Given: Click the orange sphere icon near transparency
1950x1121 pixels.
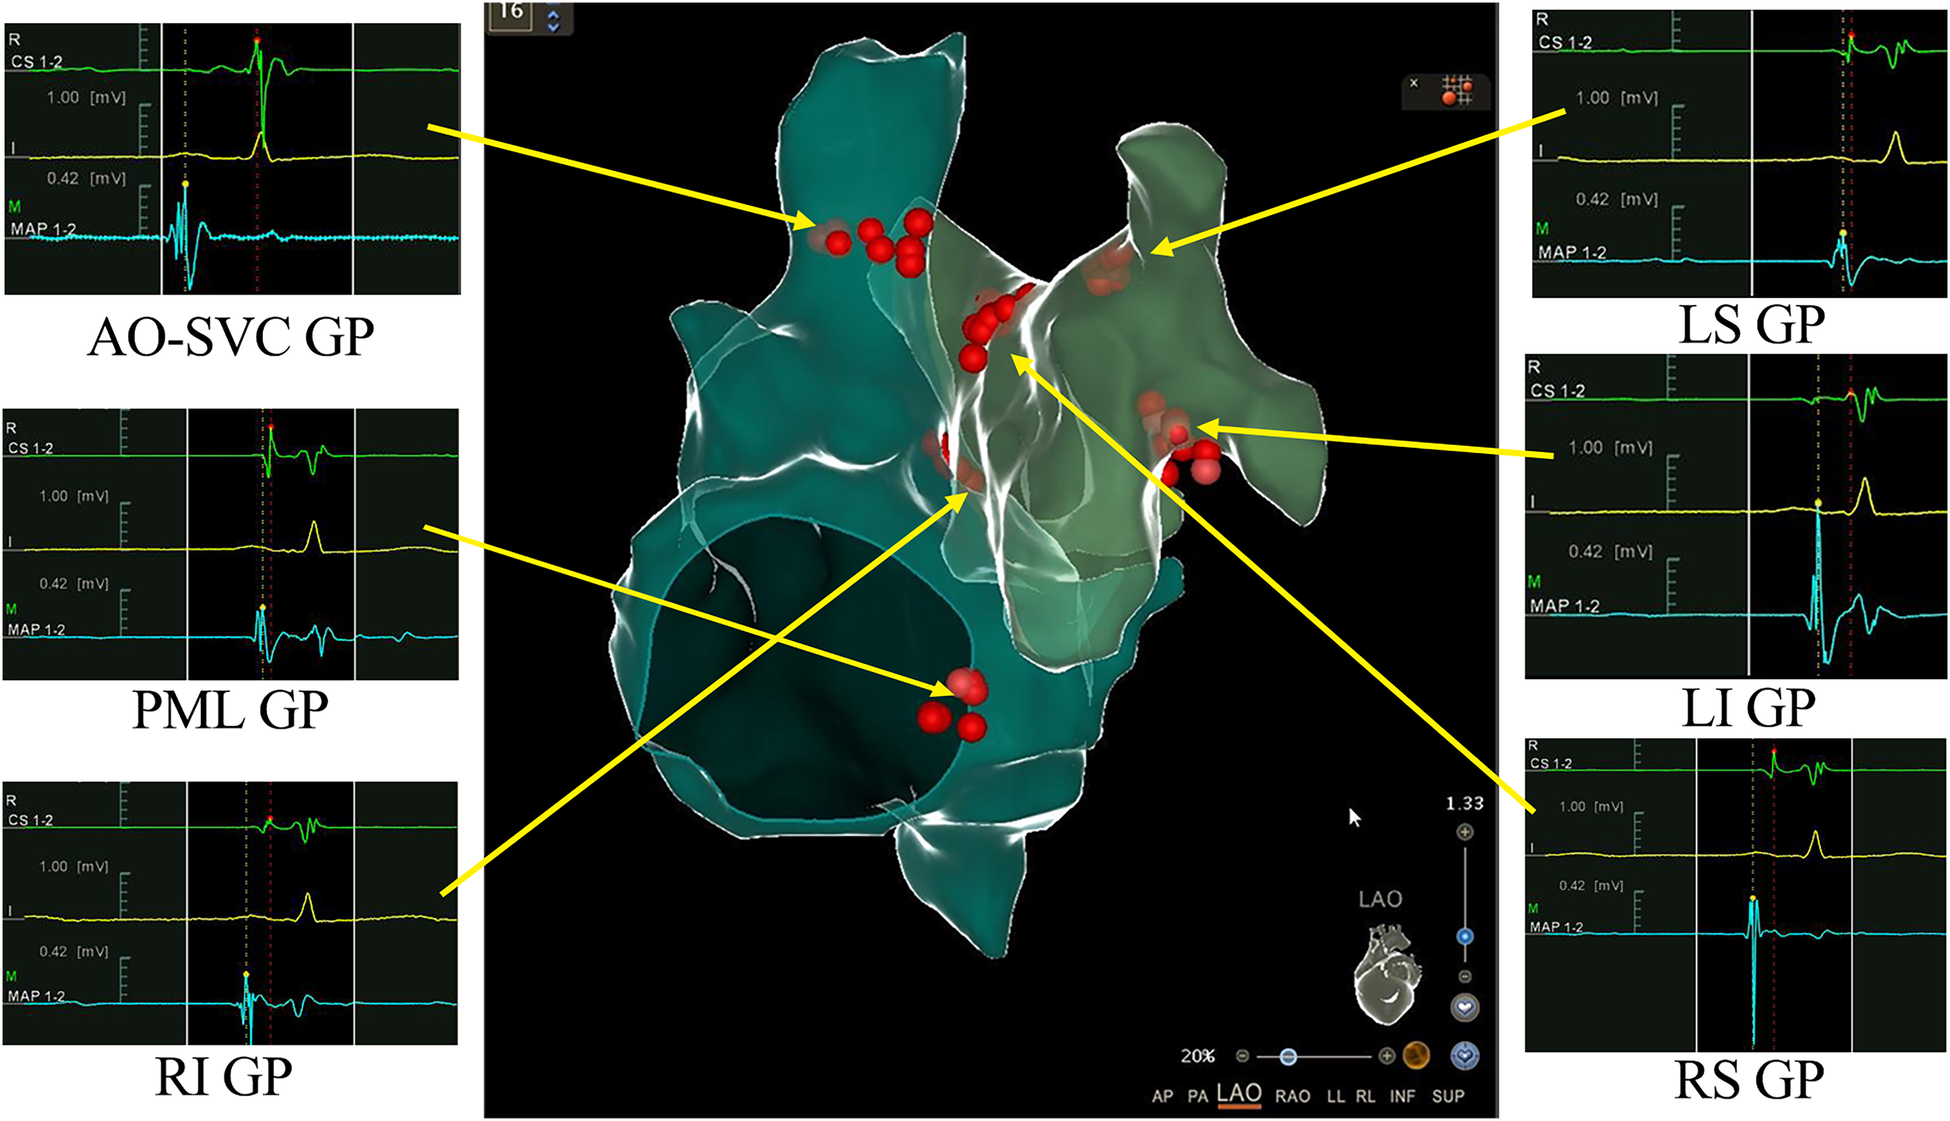Looking at the screenshot, I should pyautogui.click(x=1416, y=1055).
